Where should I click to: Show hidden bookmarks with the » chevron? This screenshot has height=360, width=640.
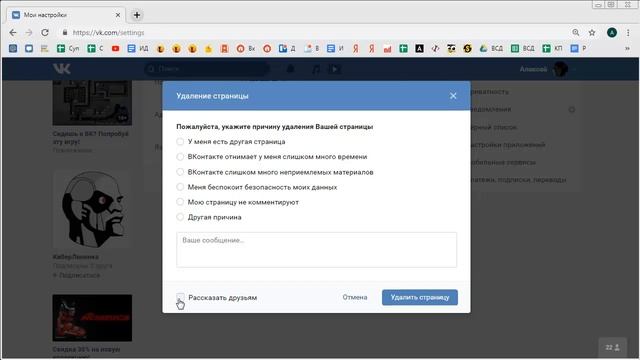click(627, 49)
